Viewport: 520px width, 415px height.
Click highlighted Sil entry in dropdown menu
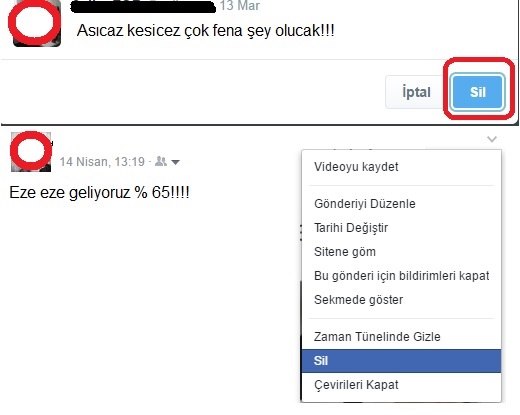(401, 361)
